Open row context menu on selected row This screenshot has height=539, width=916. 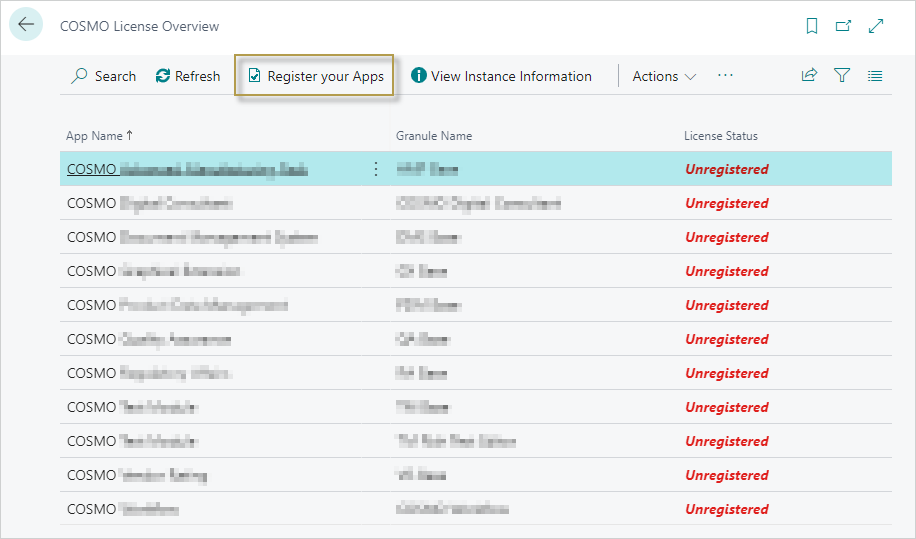click(x=376, y=169)
